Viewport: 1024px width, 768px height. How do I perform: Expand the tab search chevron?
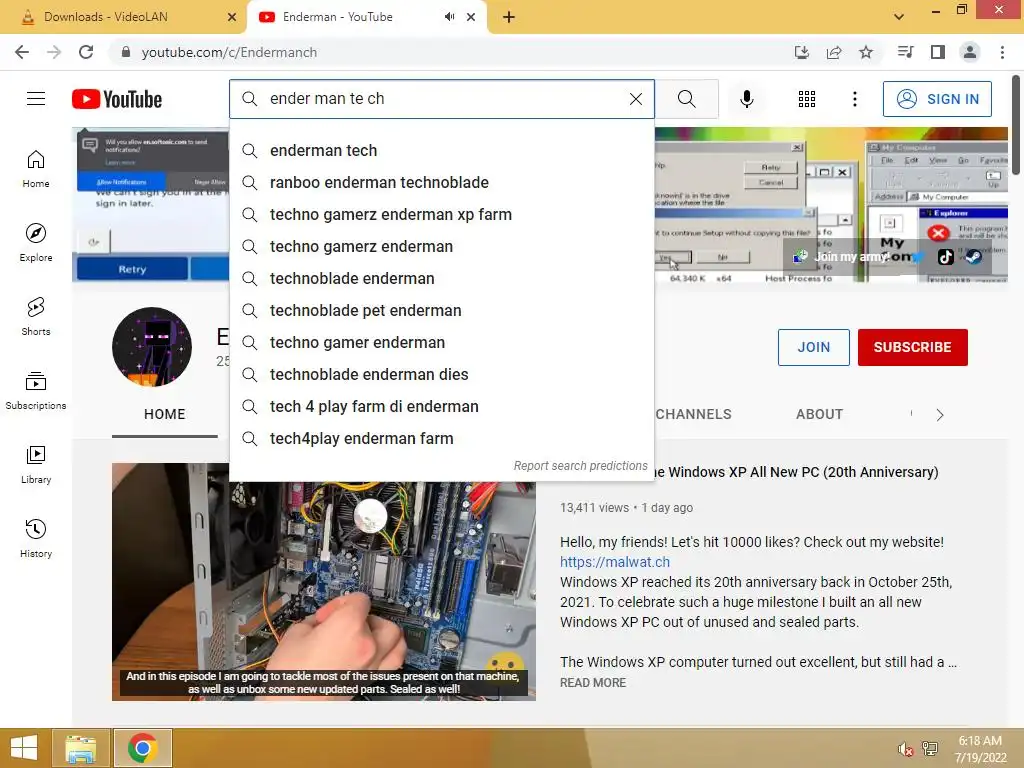(x=899, y=17)
